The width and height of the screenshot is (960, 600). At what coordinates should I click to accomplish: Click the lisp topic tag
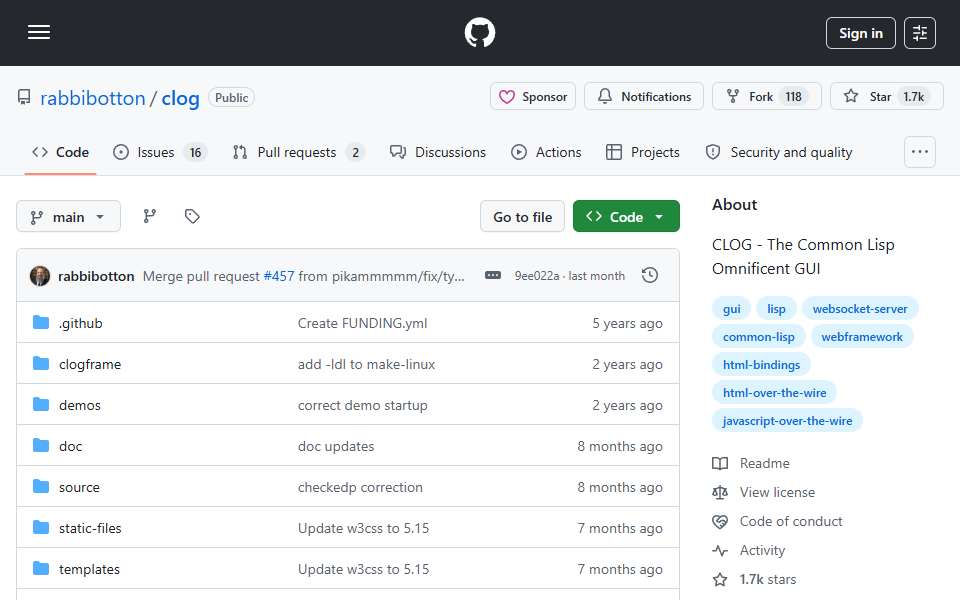pos(776,309)
